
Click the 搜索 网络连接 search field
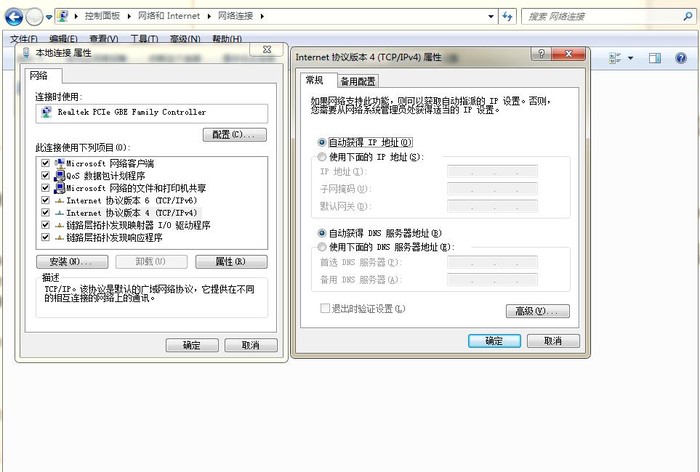600,16
